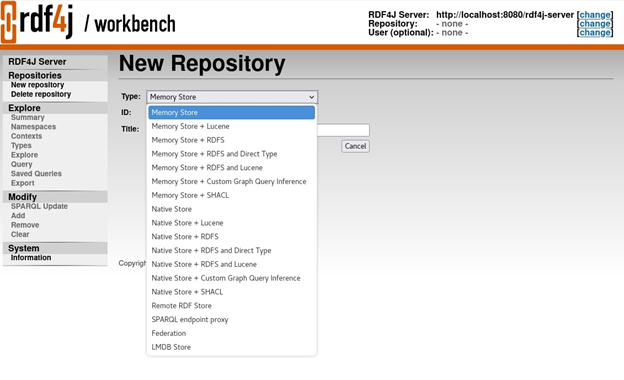
Task: Open Types in sidebar
Action: coord(21,146)
